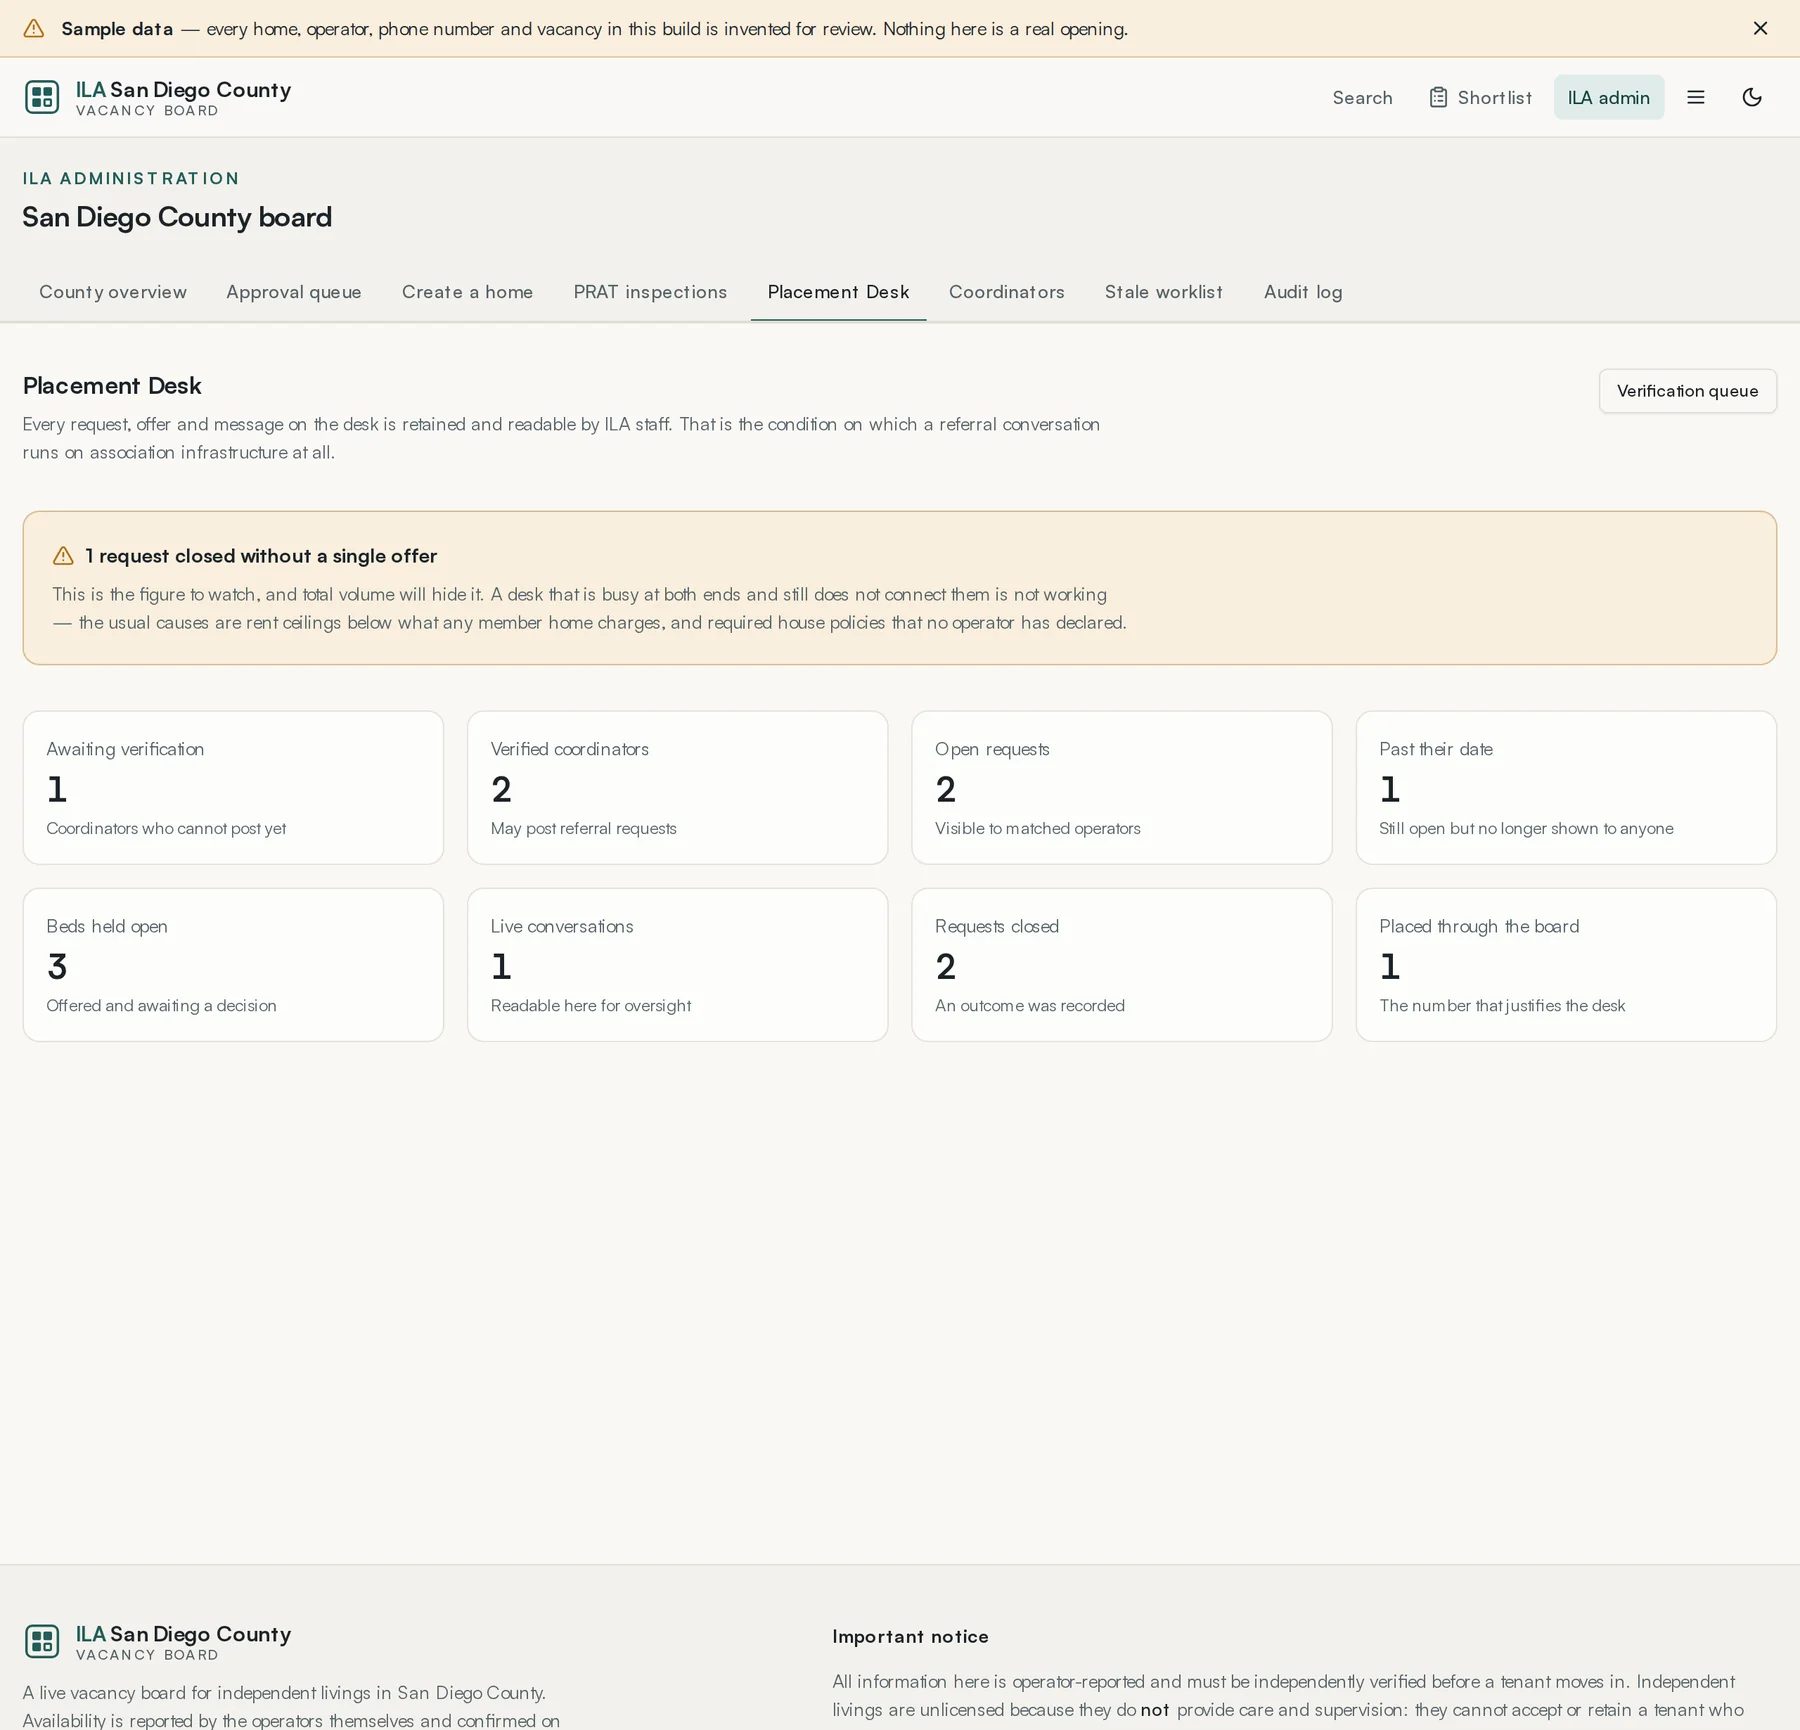Screen dimensions: 1800x1730
Task: Select the Awaiting verification card
Action: coord(233,788)
